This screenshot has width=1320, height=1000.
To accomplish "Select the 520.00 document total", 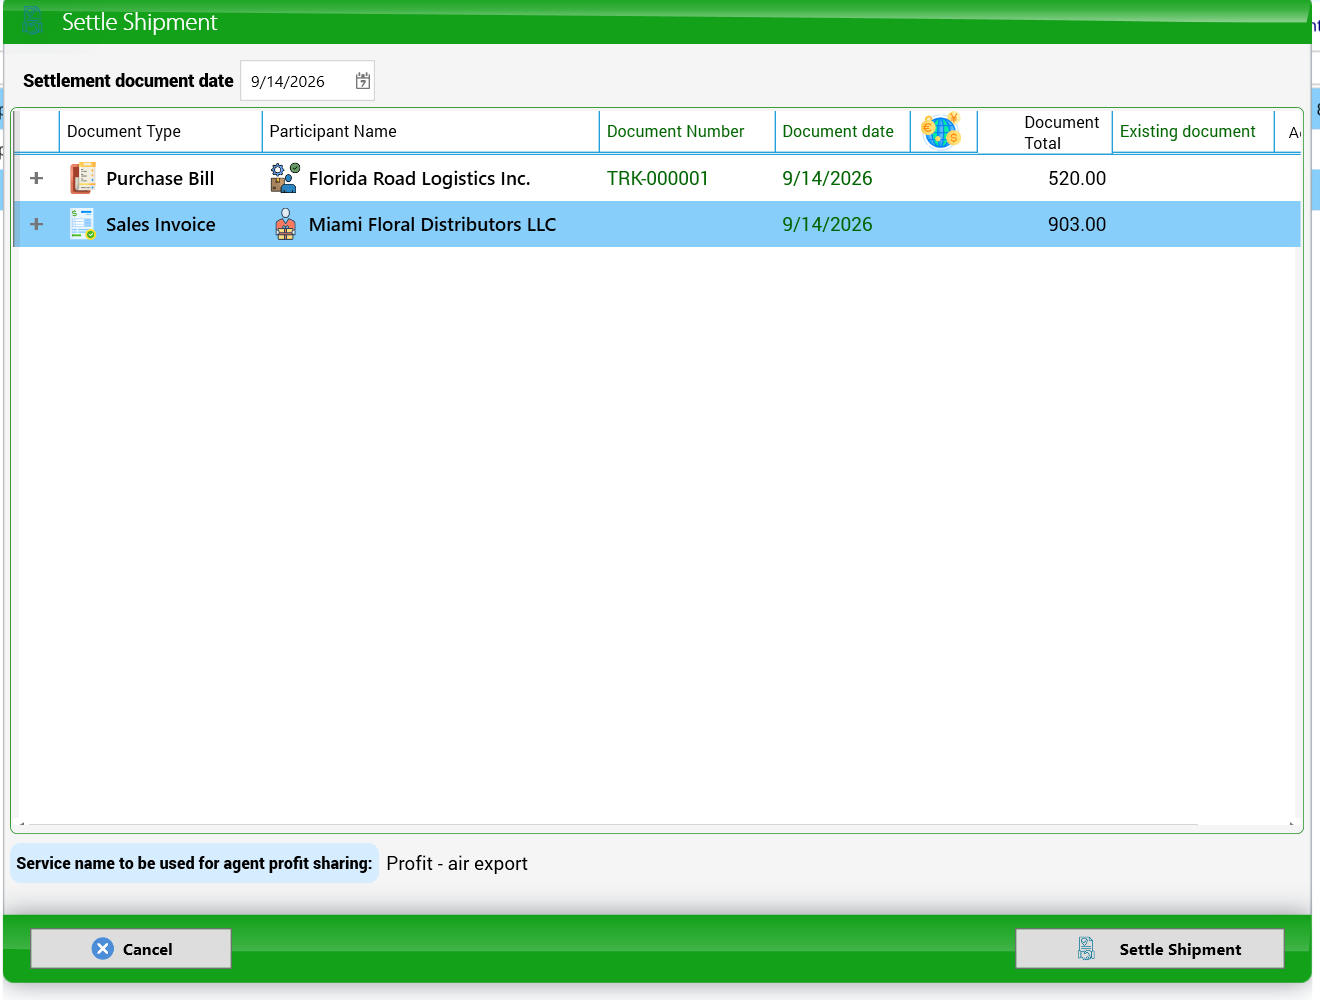I will [1077, 178].
